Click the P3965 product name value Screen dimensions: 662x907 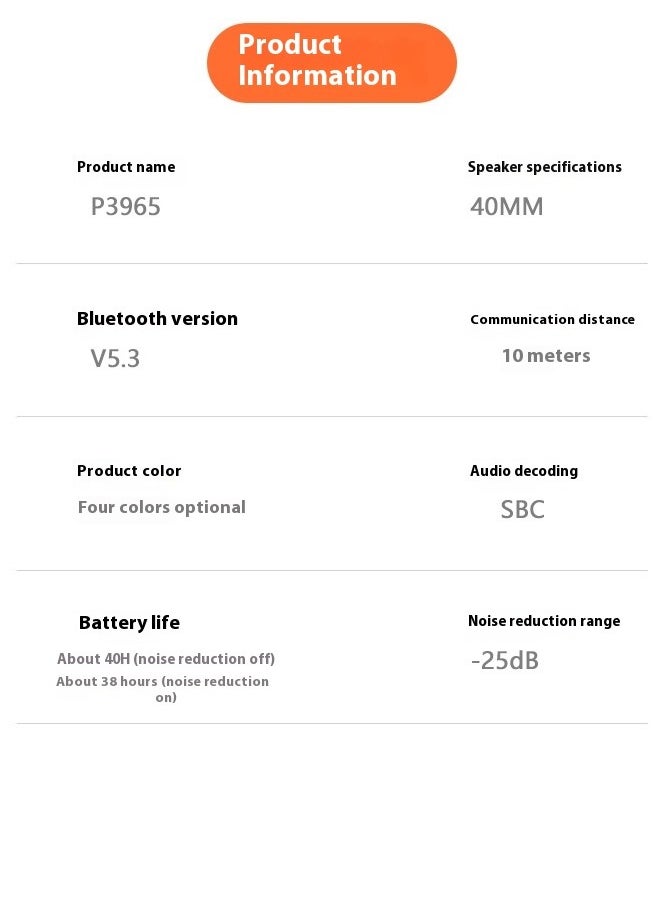(126, 207)
